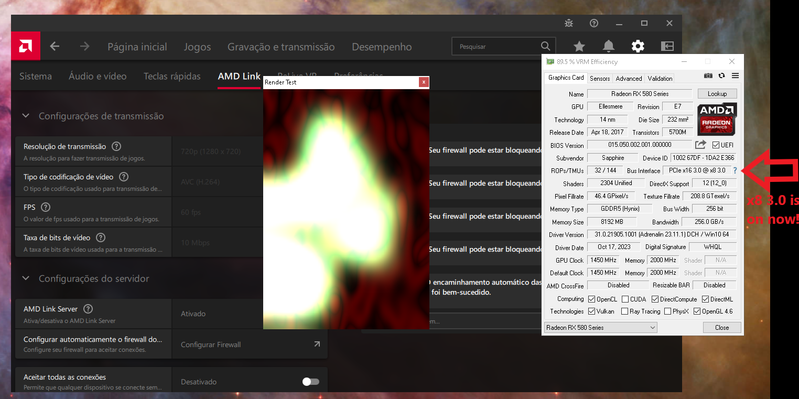Click the AMD logo in Radeon Software
This screenshot has height=399, width=799.
(25, 46)
